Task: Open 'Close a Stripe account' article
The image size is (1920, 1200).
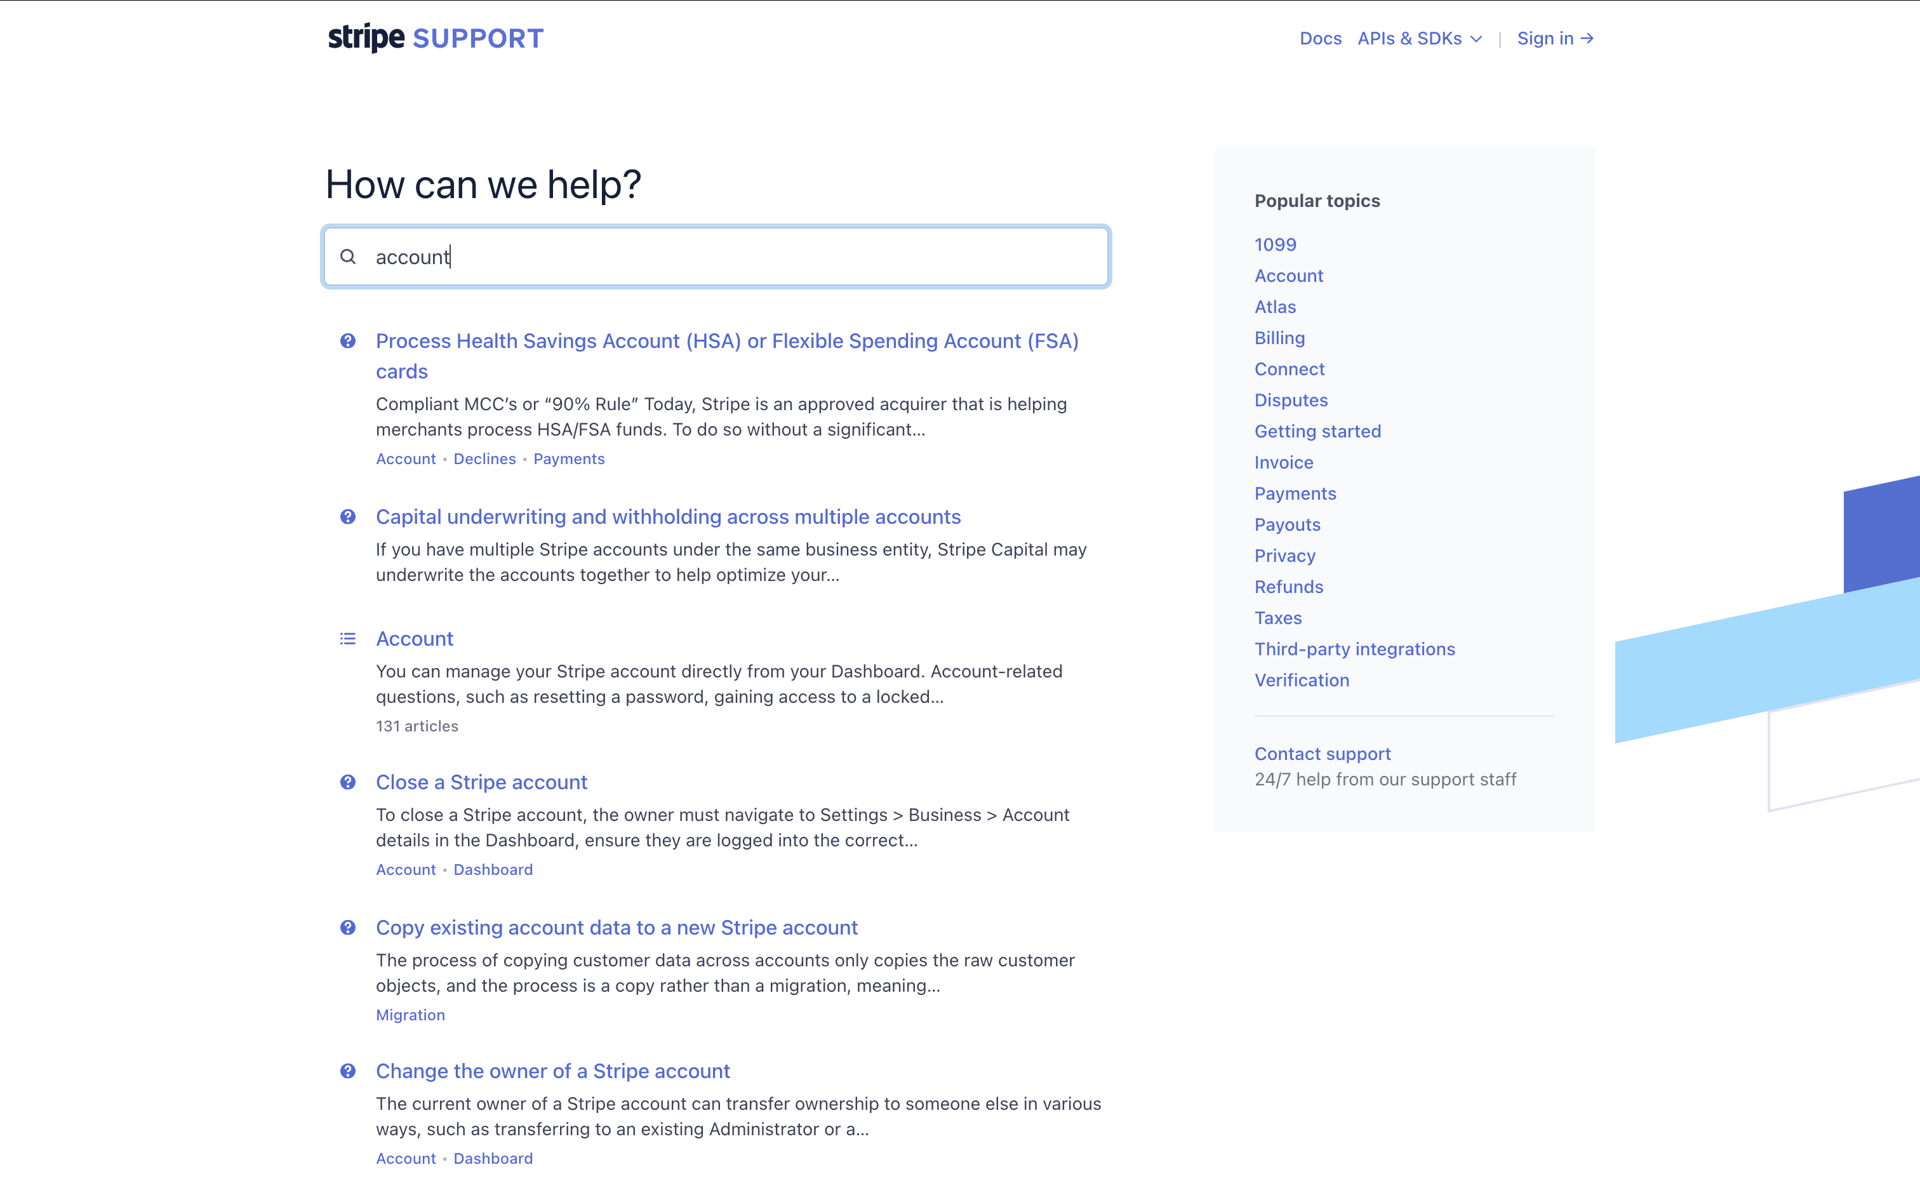Action: (x=481, y=782)
